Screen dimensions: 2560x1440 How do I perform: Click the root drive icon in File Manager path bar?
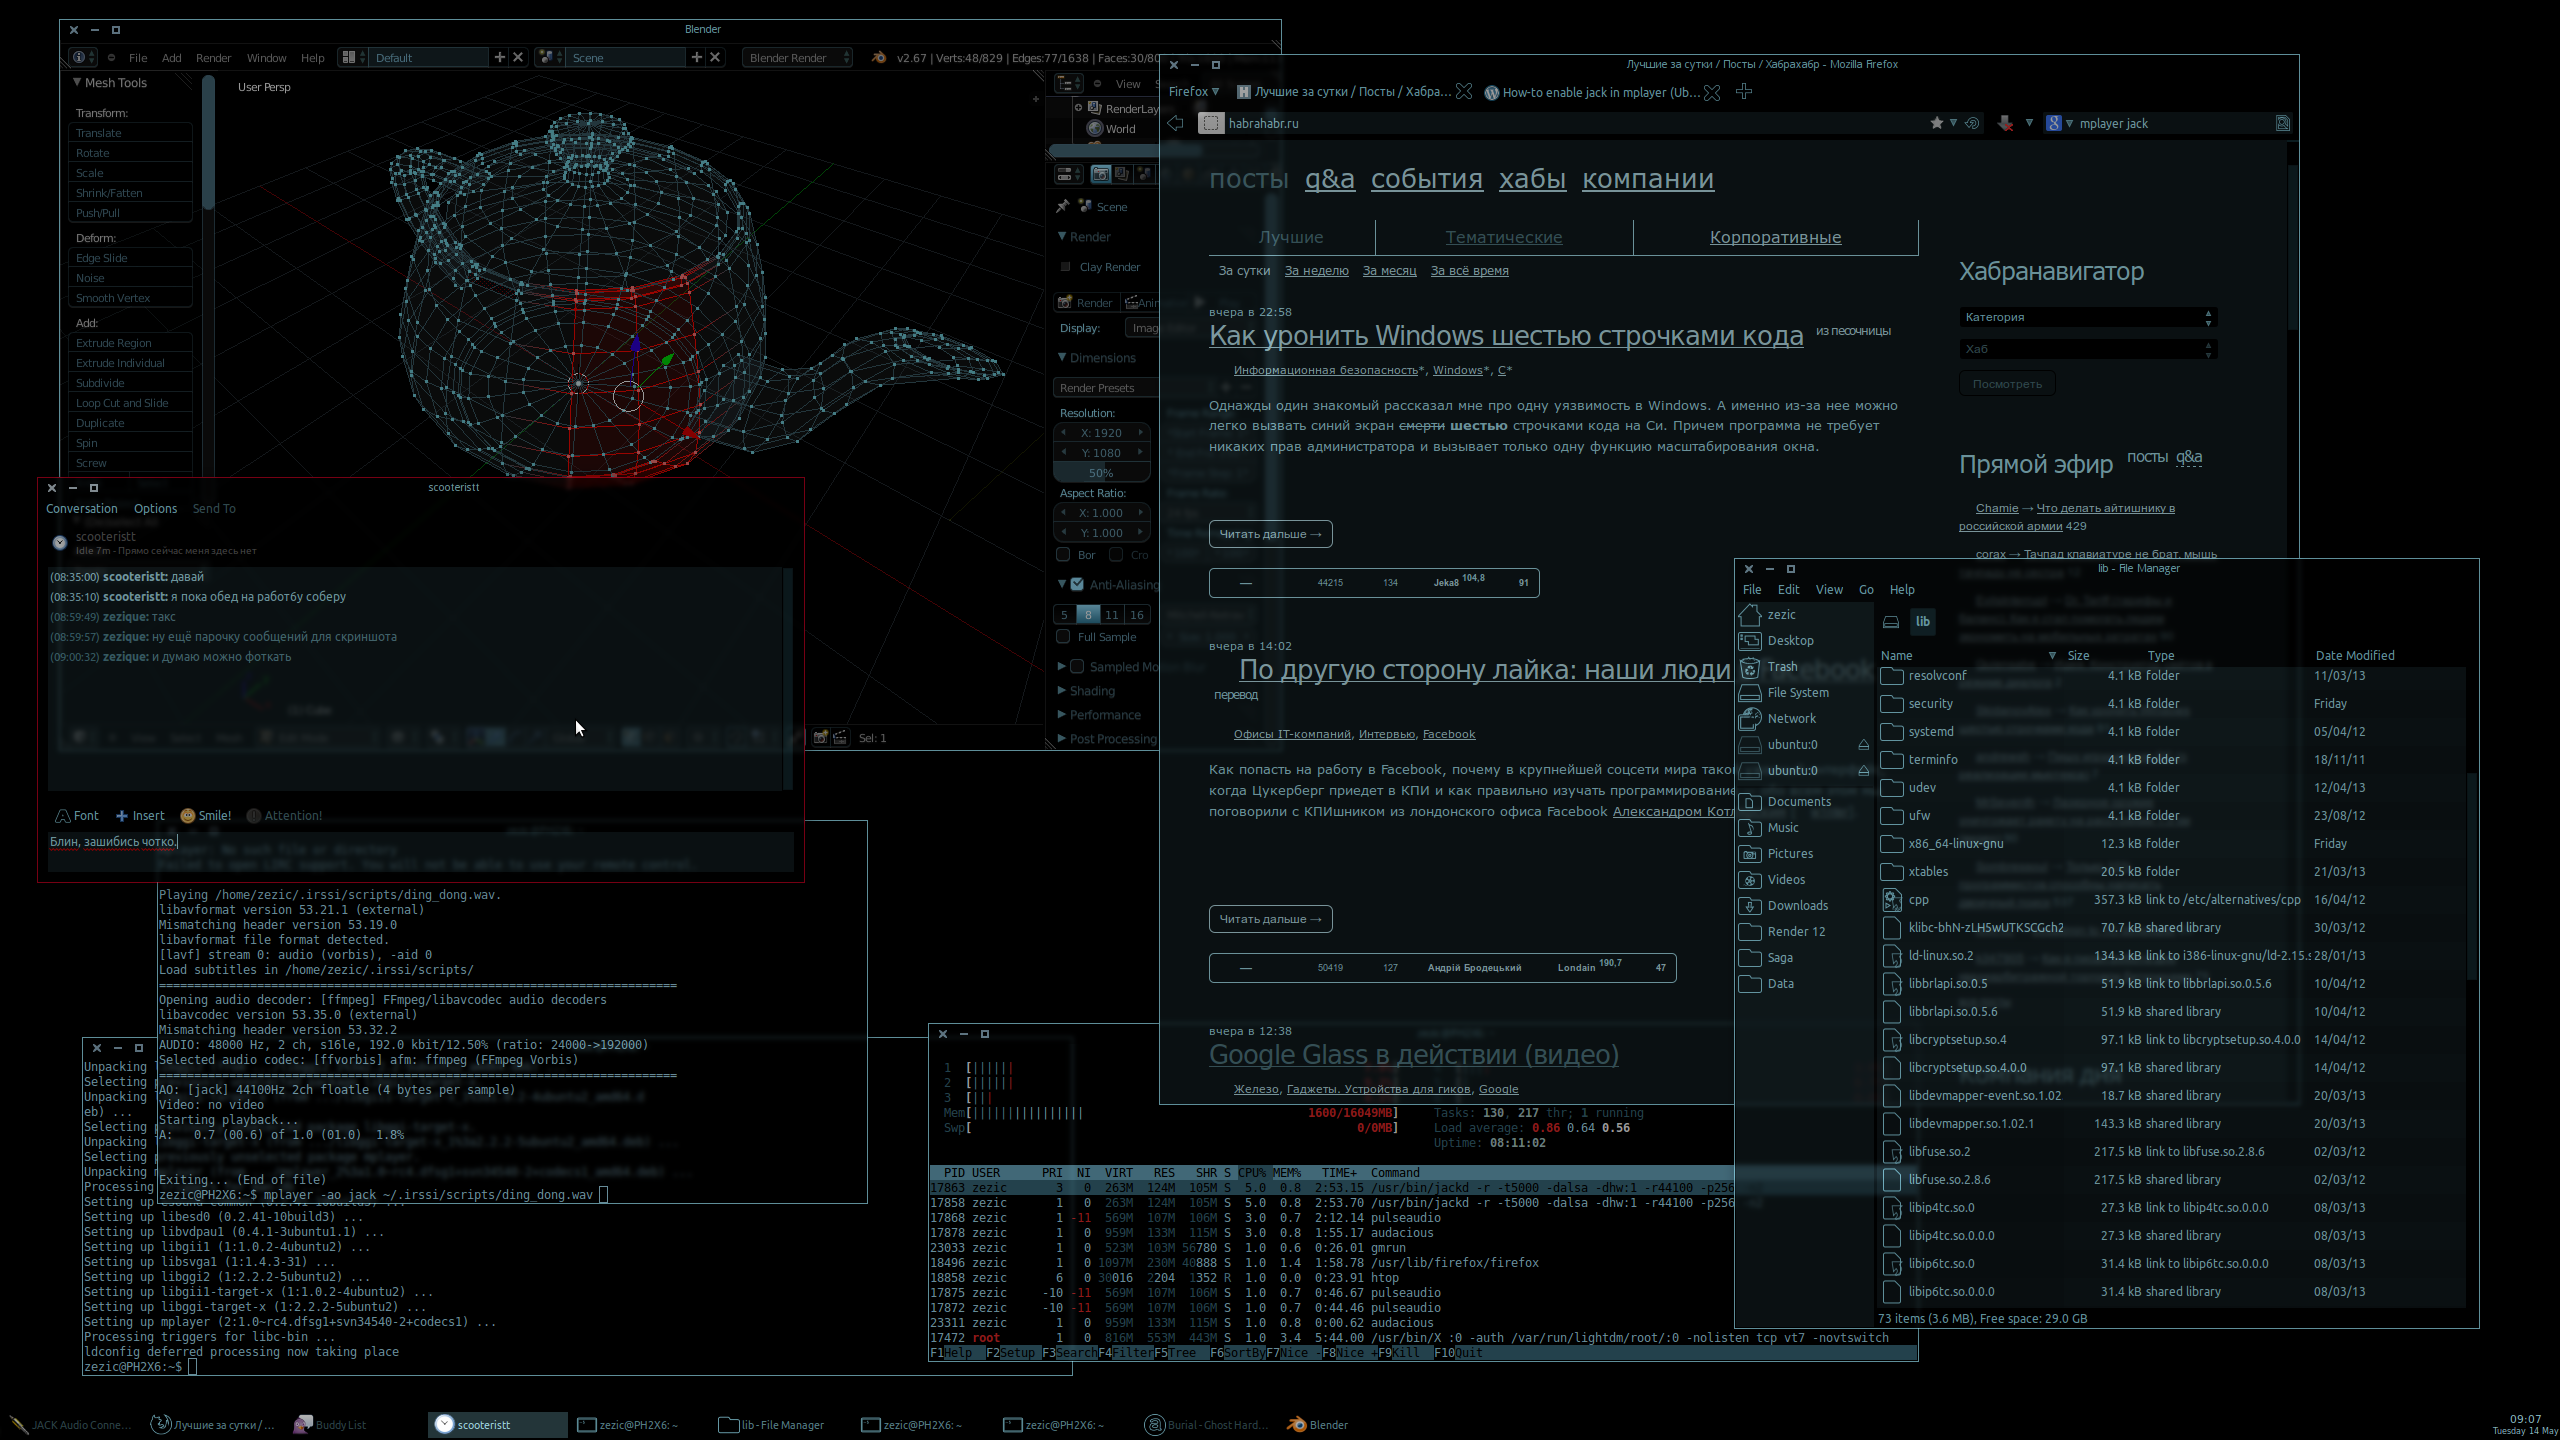[1890, 622]
